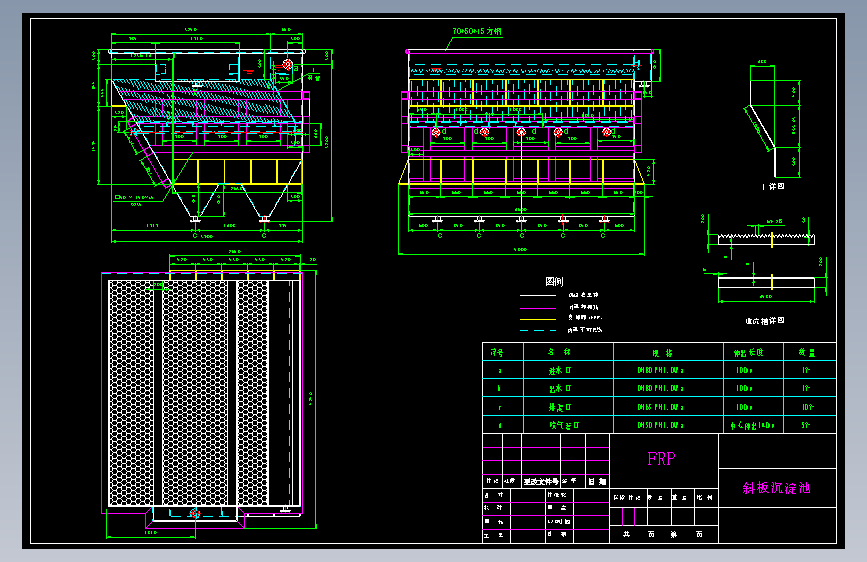This screenshot has width=867, height=562.
Task: Click the 图例 legend heading
Action: click(554, 282)
